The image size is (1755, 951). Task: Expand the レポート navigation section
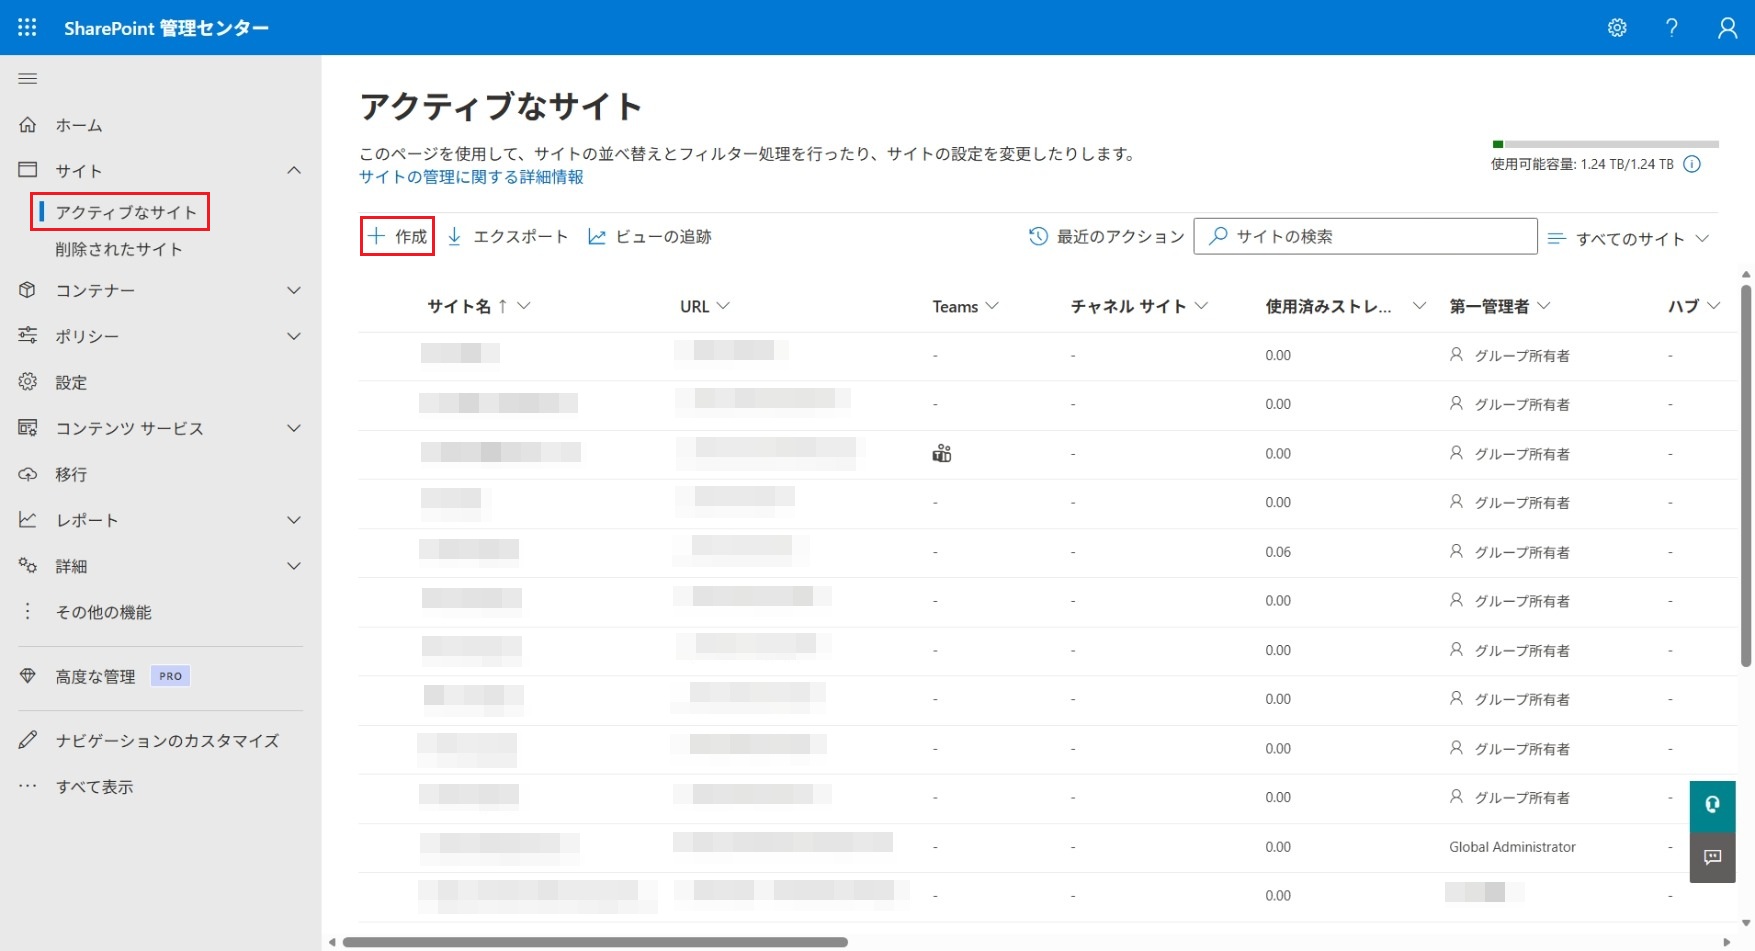(x=294, y=521)
